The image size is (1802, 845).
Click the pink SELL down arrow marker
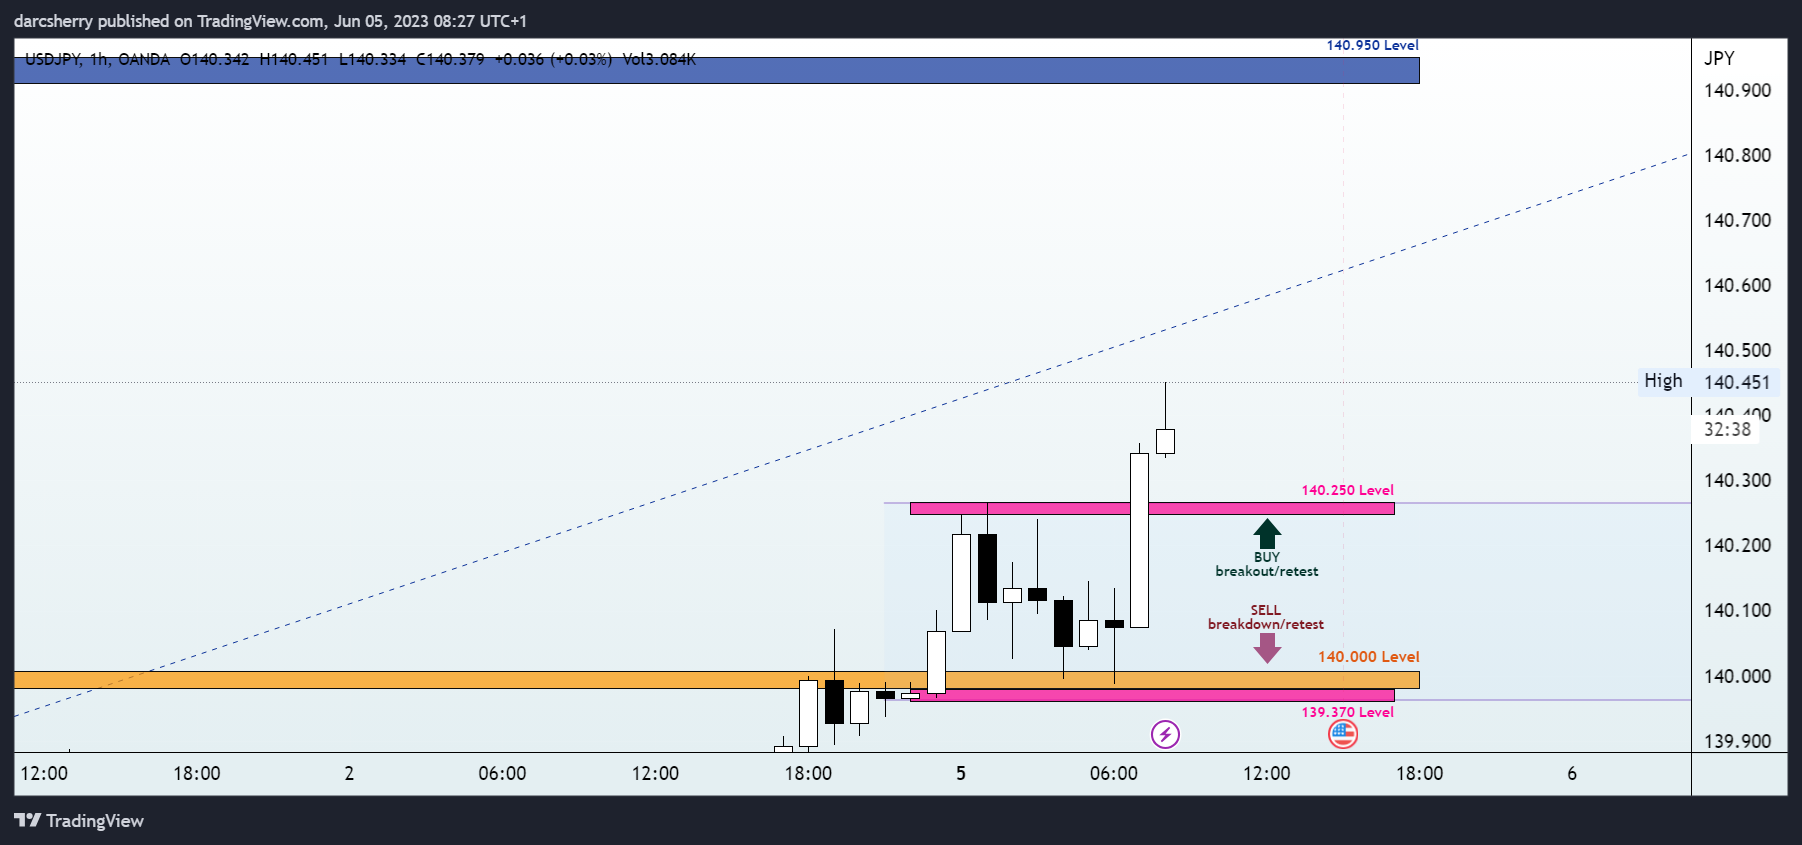[1267, 649]
